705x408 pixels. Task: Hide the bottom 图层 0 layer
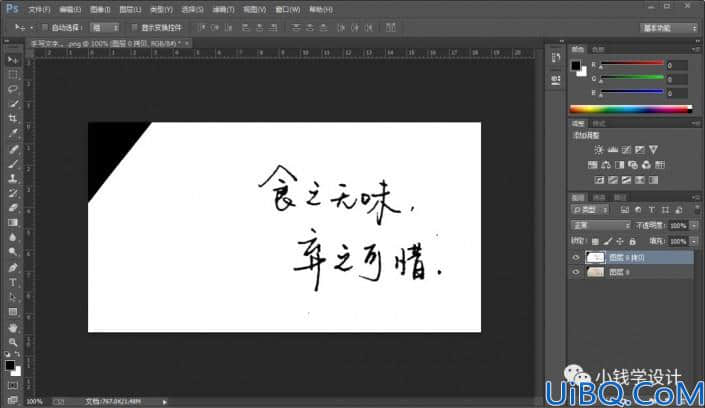[x=576, y=272]
